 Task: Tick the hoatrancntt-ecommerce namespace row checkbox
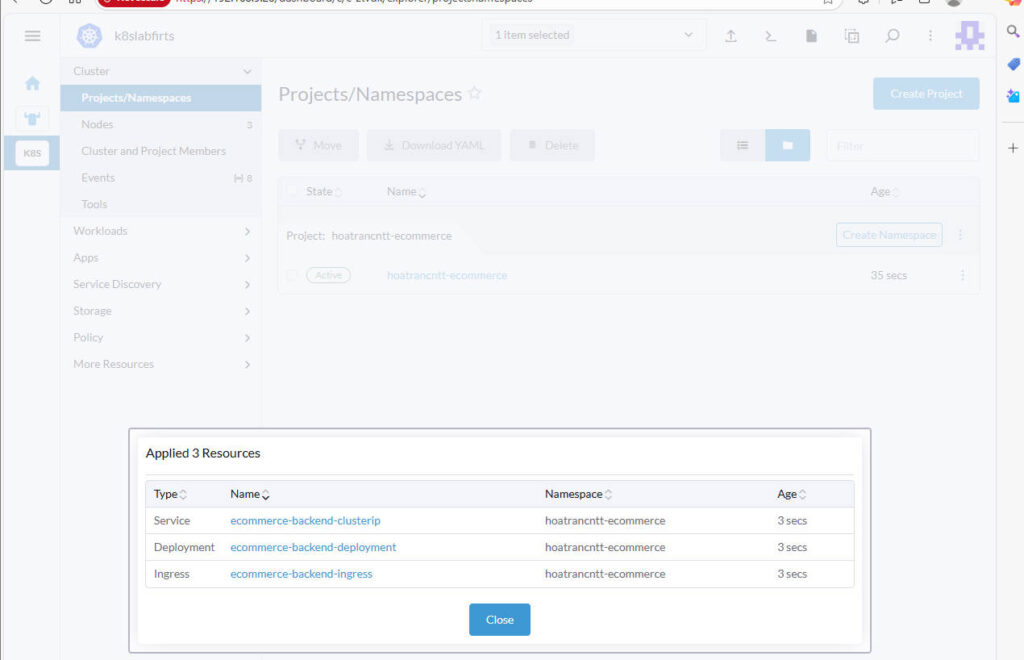(x=292, y=275)
